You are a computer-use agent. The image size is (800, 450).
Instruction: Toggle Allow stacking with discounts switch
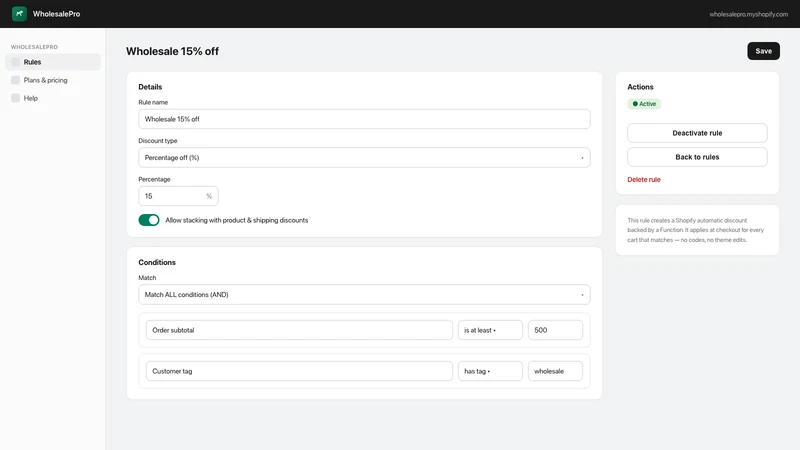[x=149, y=220]
